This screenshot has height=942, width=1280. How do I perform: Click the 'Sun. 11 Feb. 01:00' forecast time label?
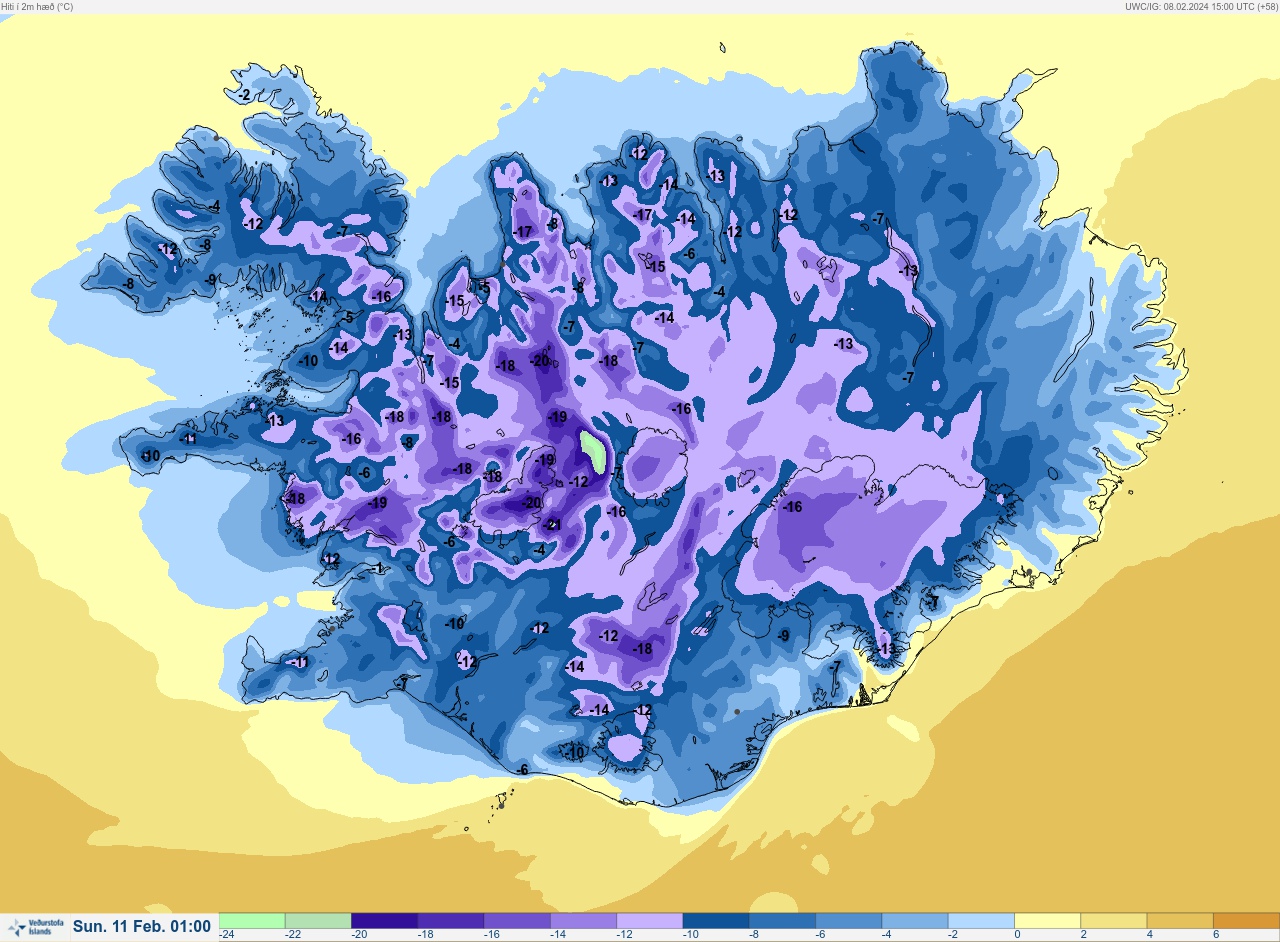(142, 927)
